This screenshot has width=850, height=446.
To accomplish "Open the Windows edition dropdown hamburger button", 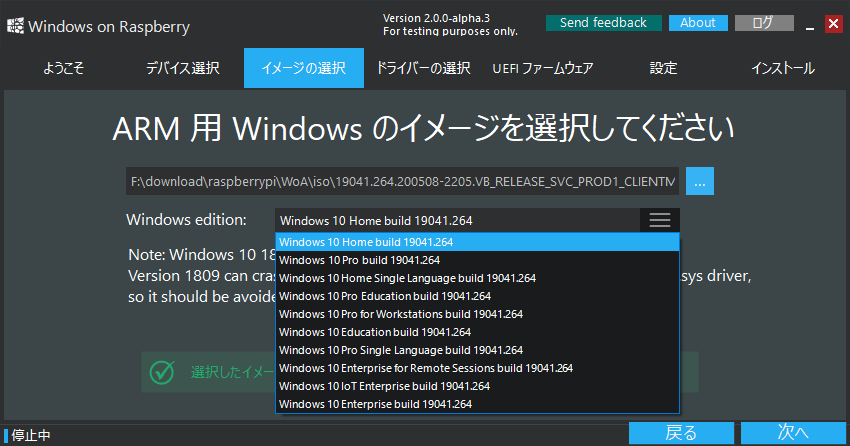I will tap(660, 220).
